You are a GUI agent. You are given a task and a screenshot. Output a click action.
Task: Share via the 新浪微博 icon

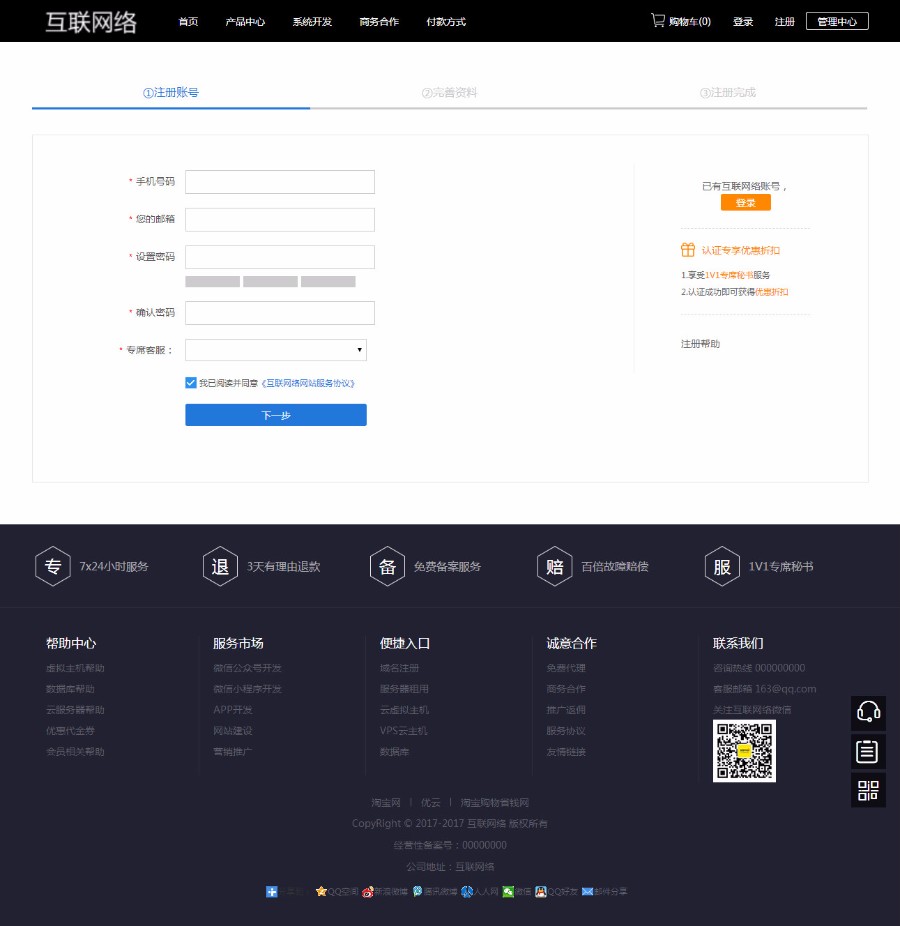365,891
